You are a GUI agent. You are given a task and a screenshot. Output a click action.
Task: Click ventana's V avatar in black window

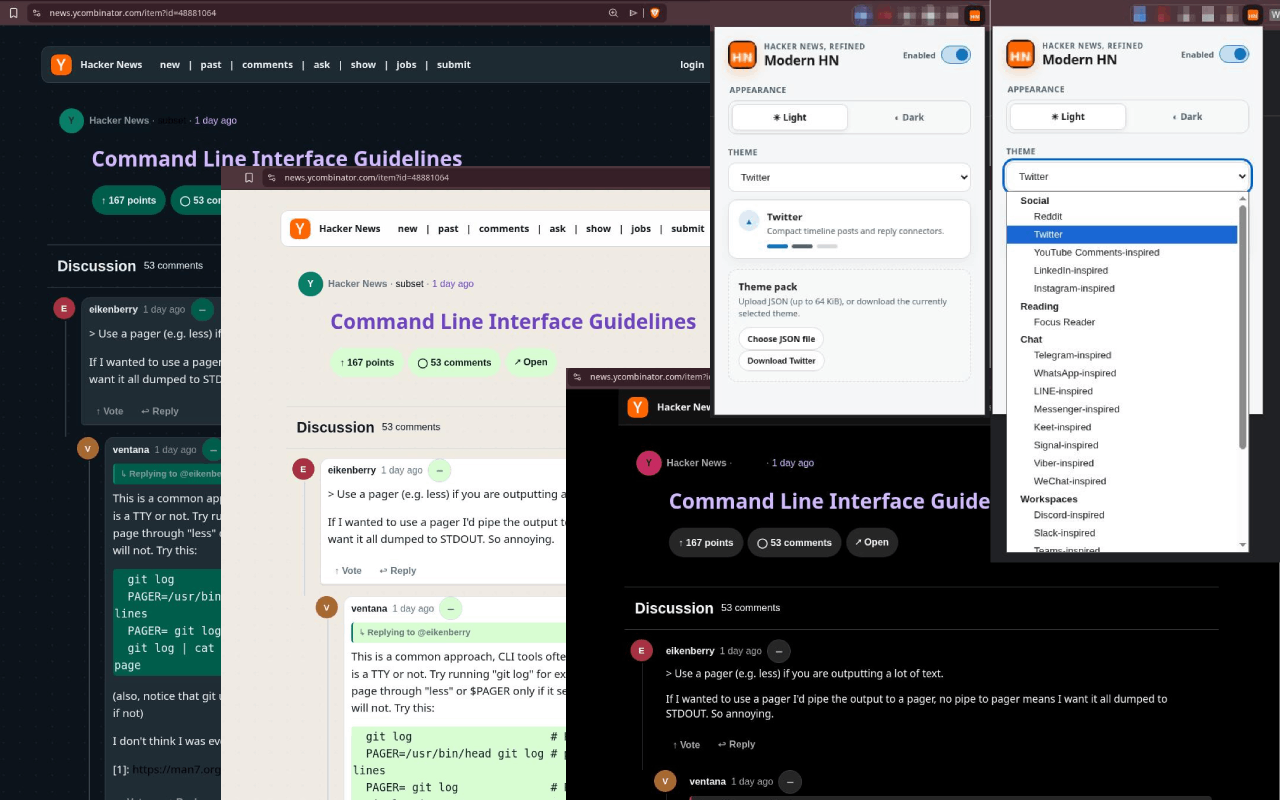point(665,781)
